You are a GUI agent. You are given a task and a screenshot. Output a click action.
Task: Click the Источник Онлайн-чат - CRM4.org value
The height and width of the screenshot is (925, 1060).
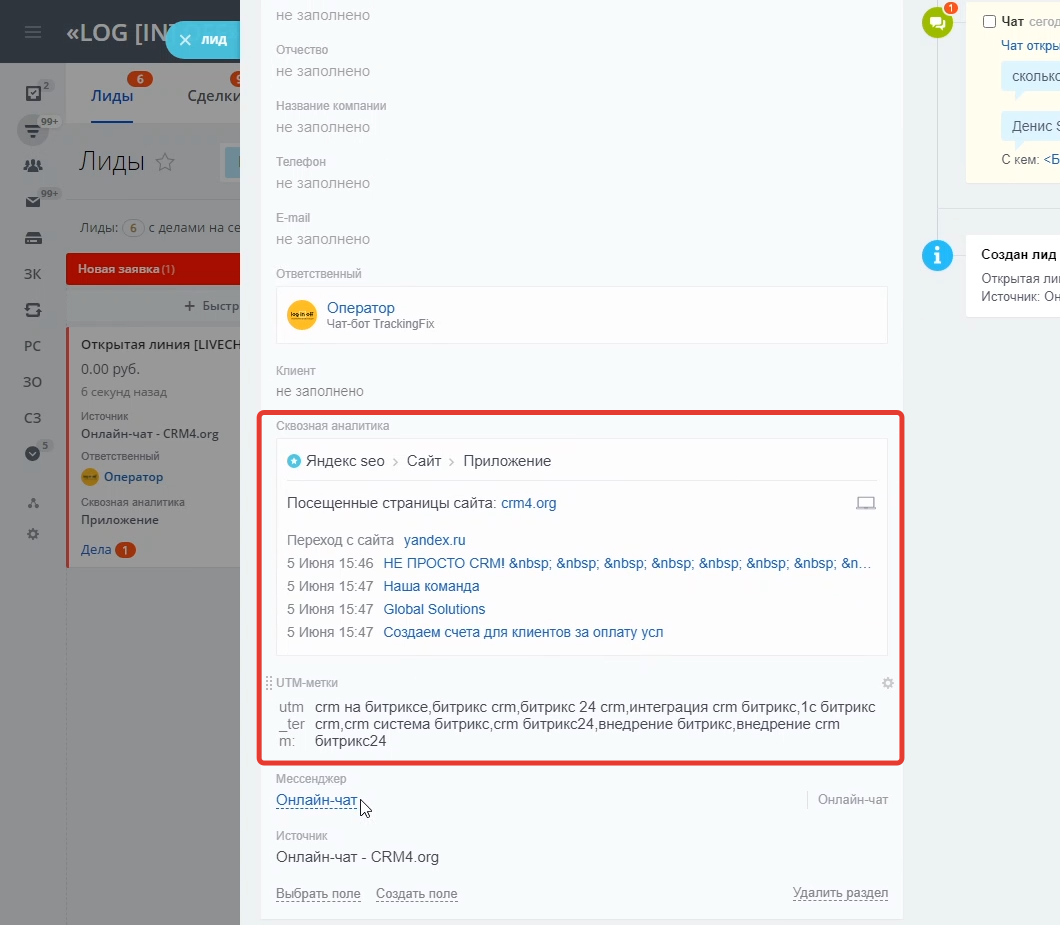tap(357, 857)
